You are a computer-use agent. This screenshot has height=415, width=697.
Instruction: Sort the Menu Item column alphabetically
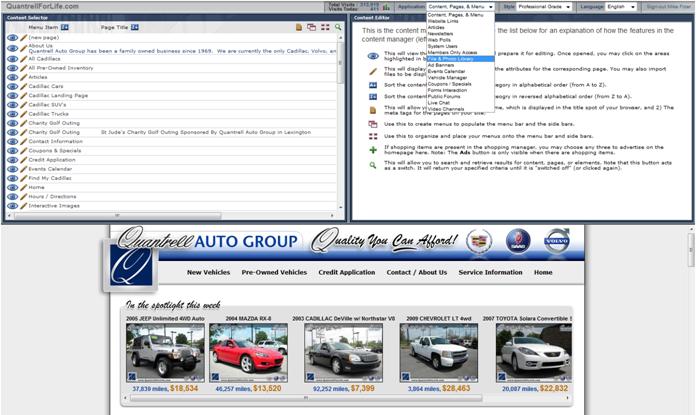(65, 28)
